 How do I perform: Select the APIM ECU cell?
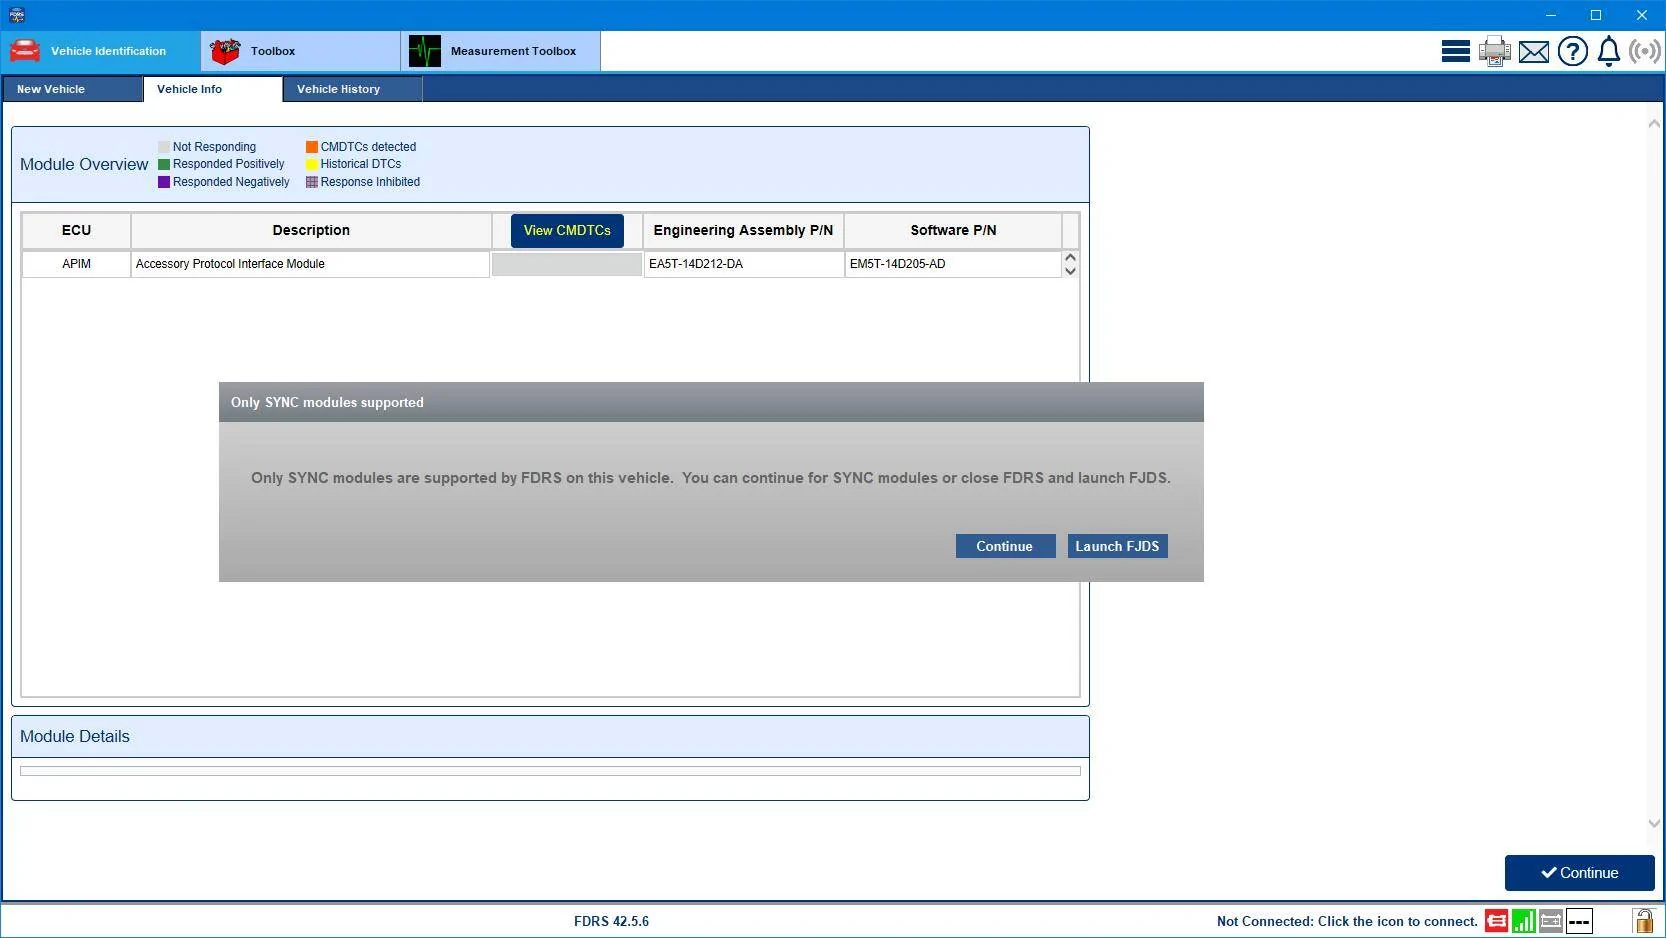(76, 264)
